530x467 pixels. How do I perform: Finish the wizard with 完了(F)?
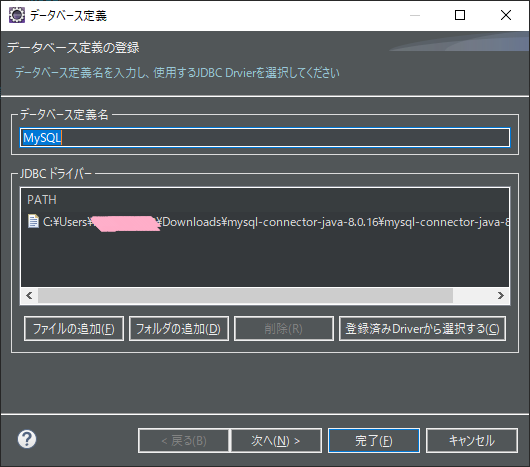pos(374,441)
